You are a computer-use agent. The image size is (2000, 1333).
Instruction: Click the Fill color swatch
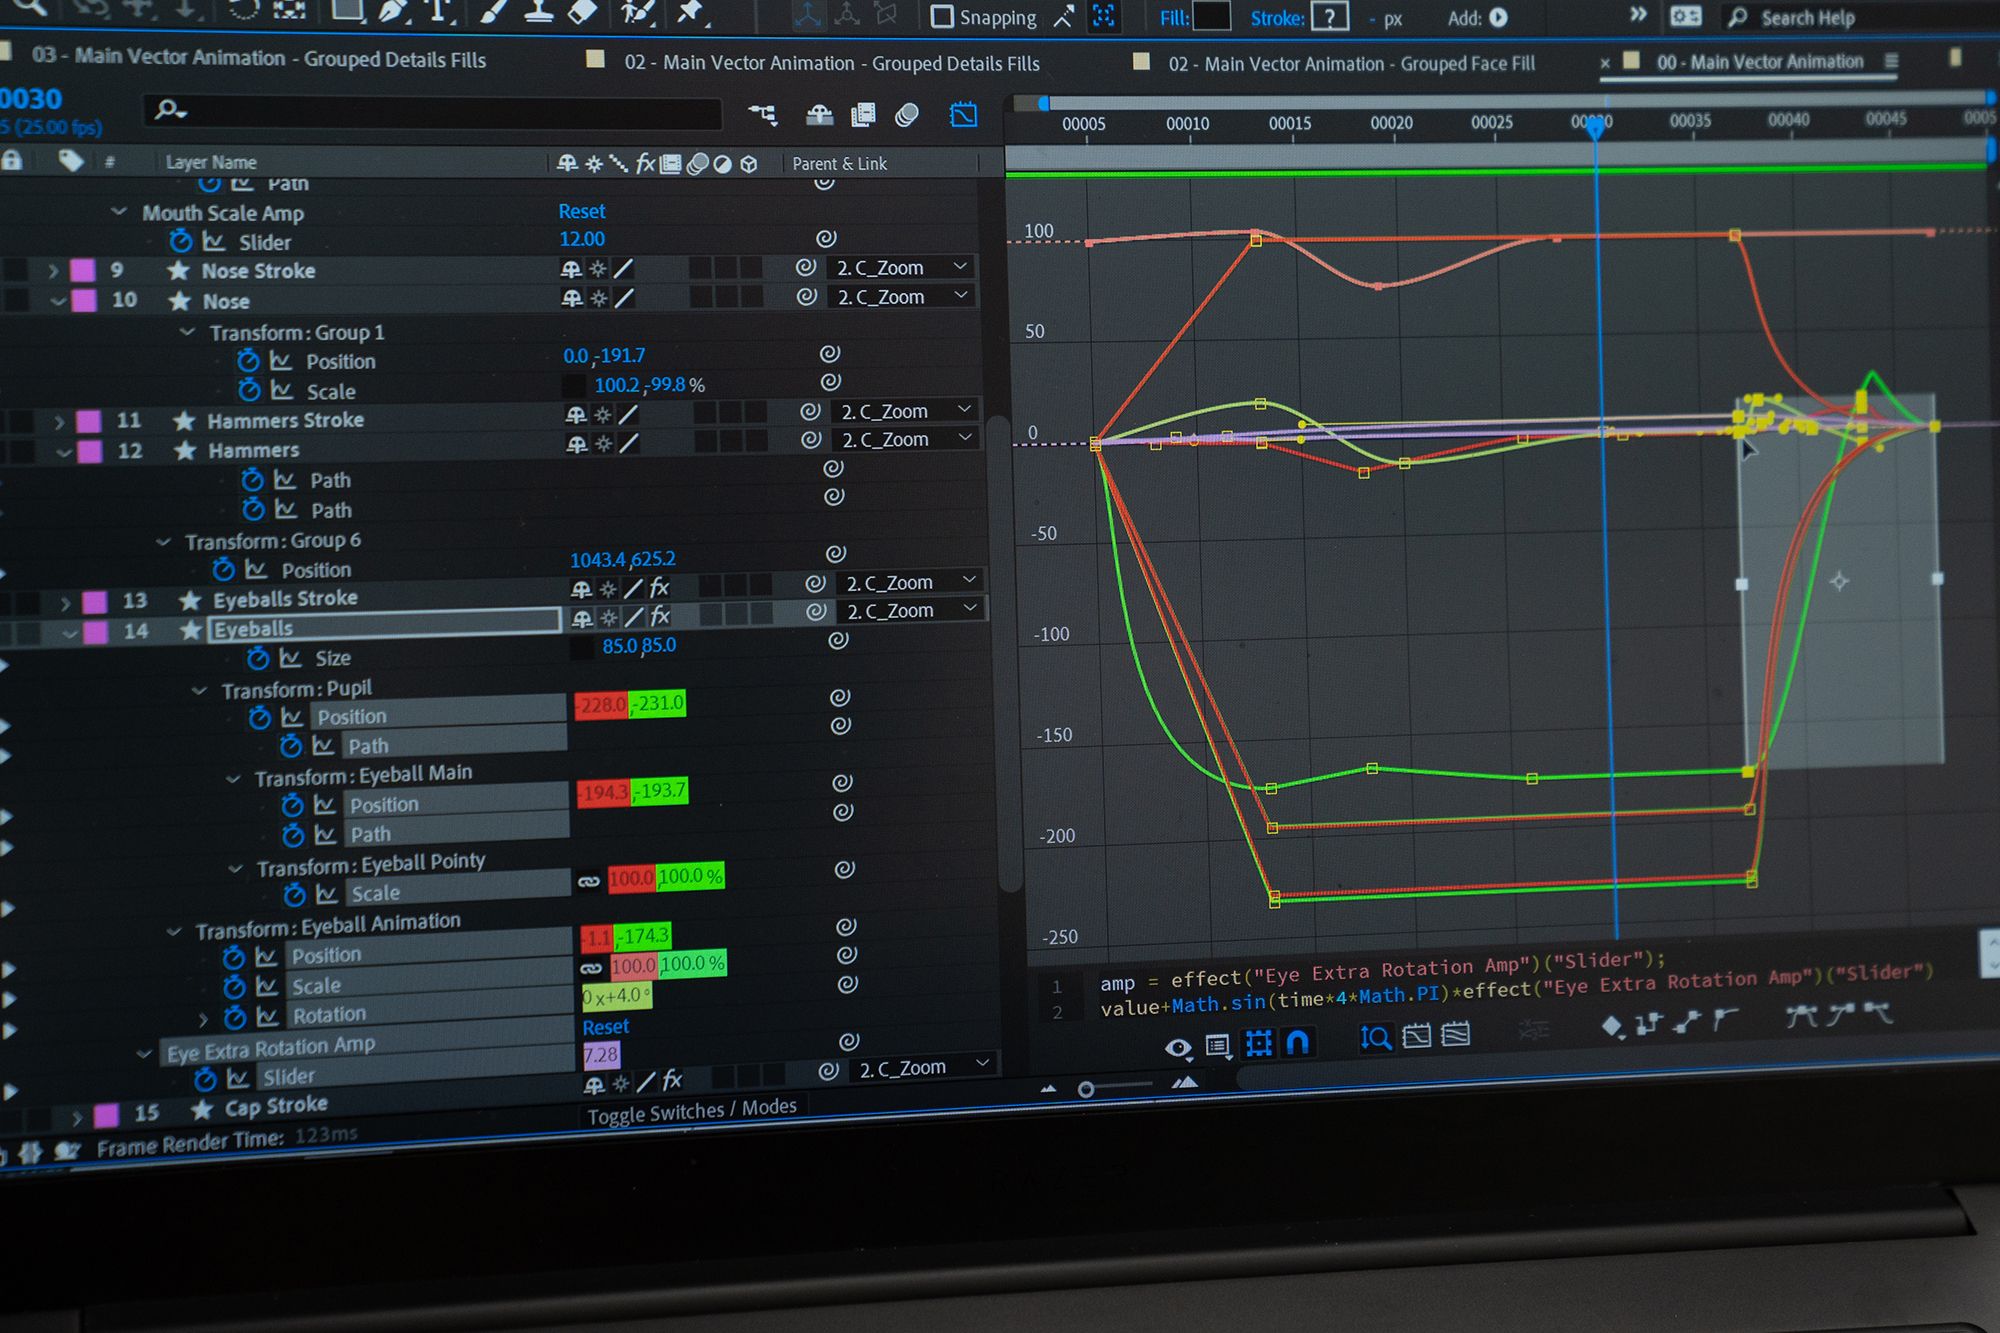1211,17
